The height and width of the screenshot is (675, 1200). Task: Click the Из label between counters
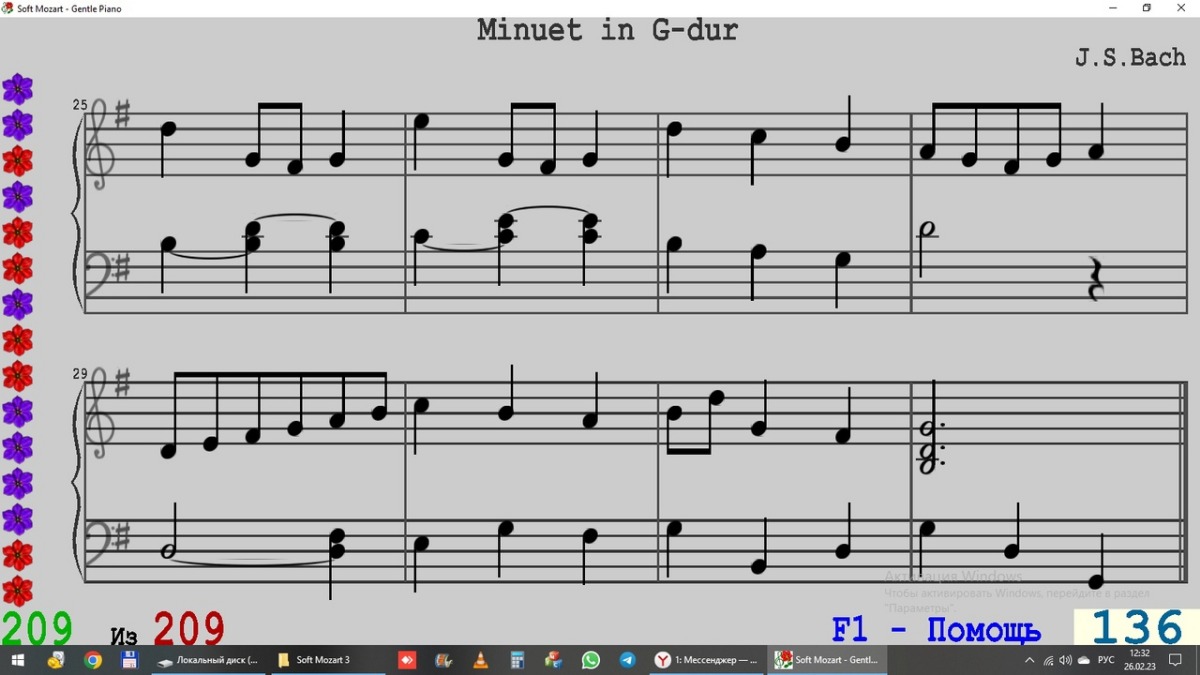(x=124, y=636)
